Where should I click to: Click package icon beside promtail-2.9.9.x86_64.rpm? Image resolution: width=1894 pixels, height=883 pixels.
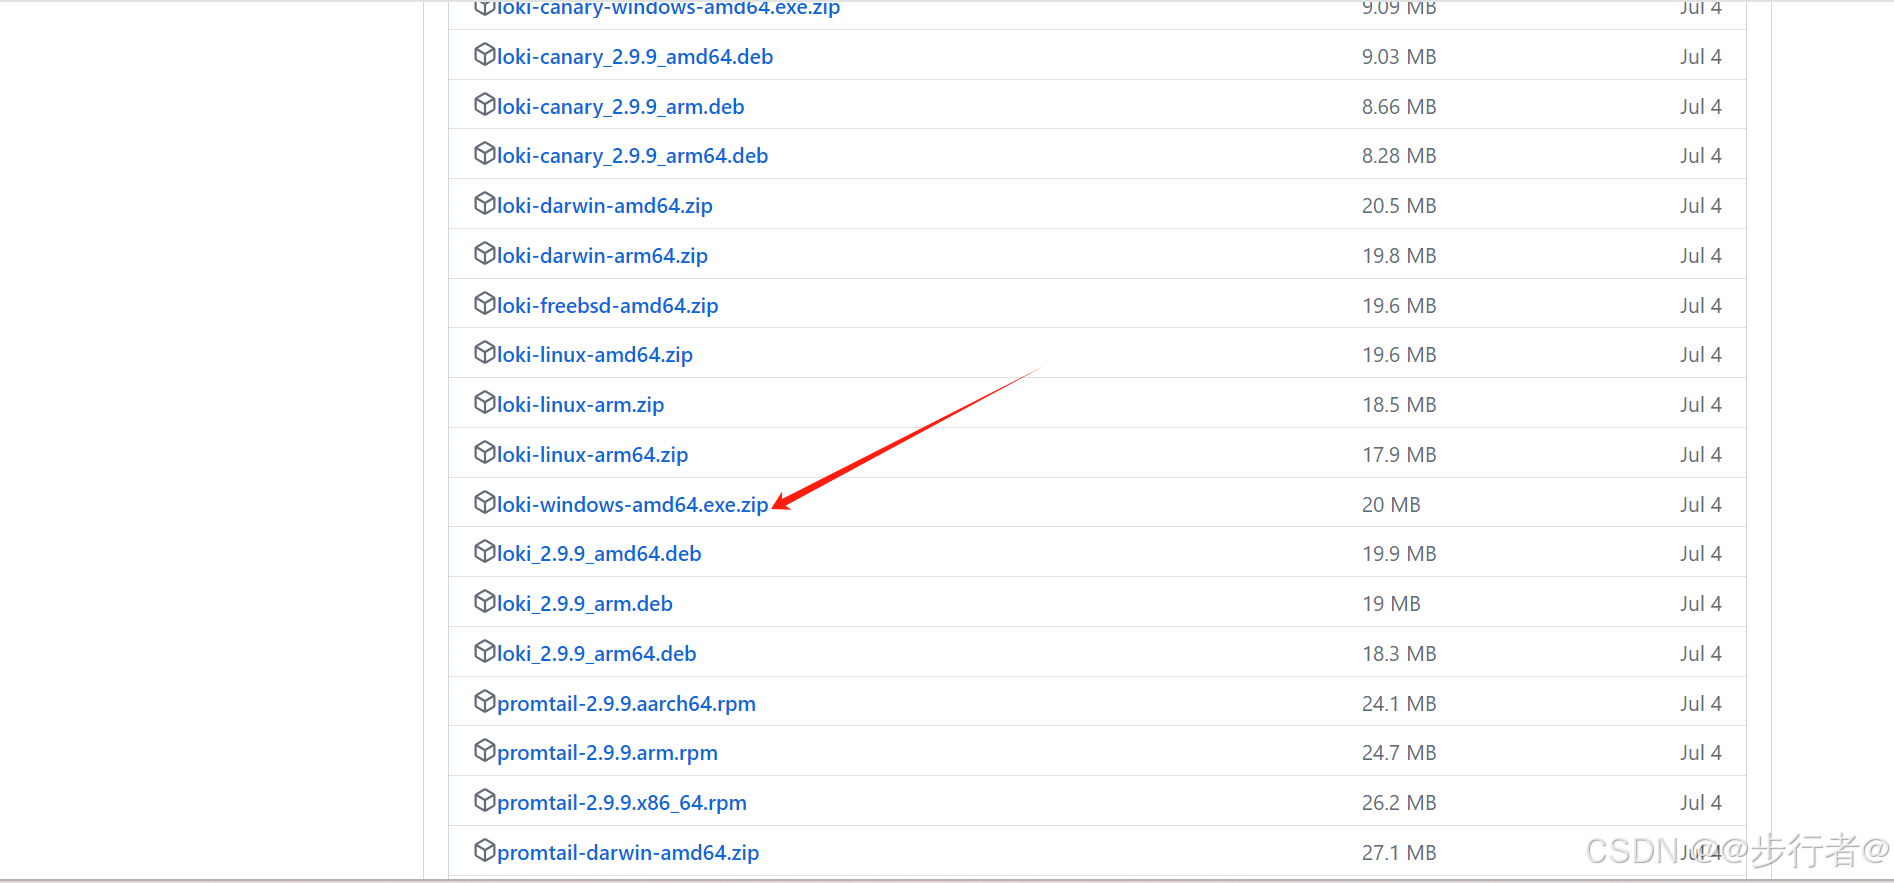tap(485, 800)
